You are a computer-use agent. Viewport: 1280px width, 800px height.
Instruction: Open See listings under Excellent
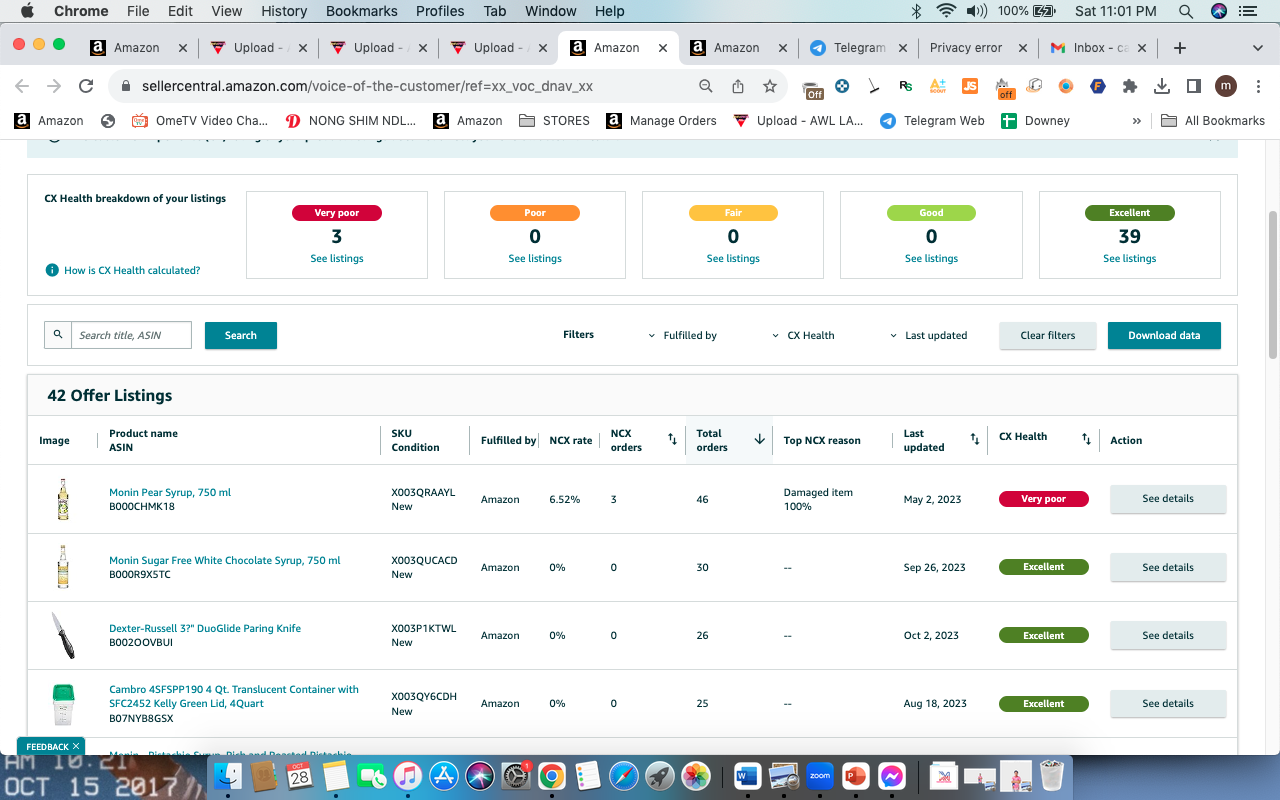(1130, 259)
